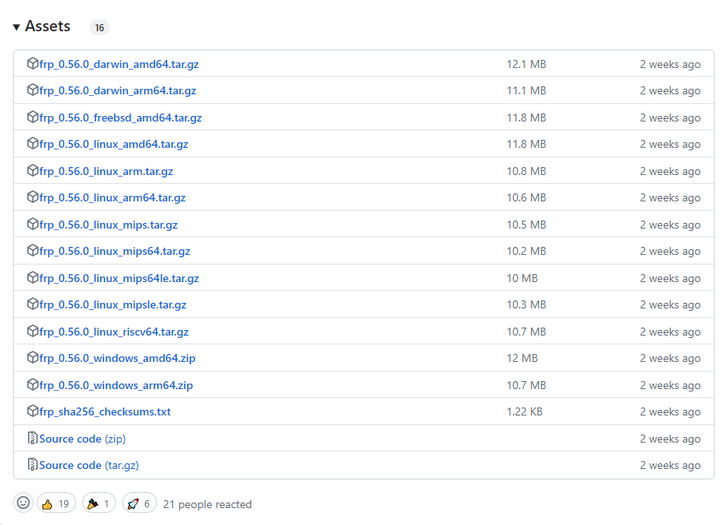Toggle the rocket reaction
Viewport: 726px width, 525px height.
tap(139, 503)
